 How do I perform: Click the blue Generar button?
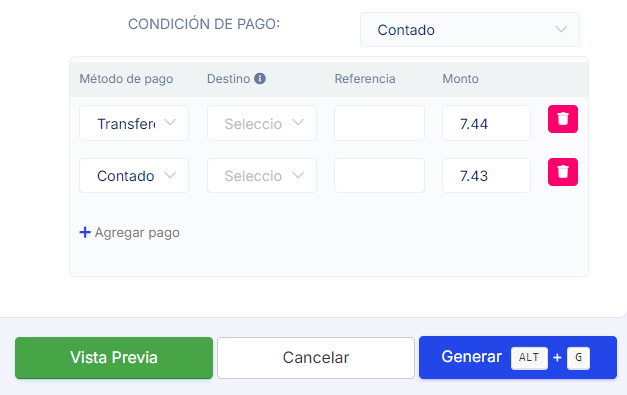tap(518, 357)
